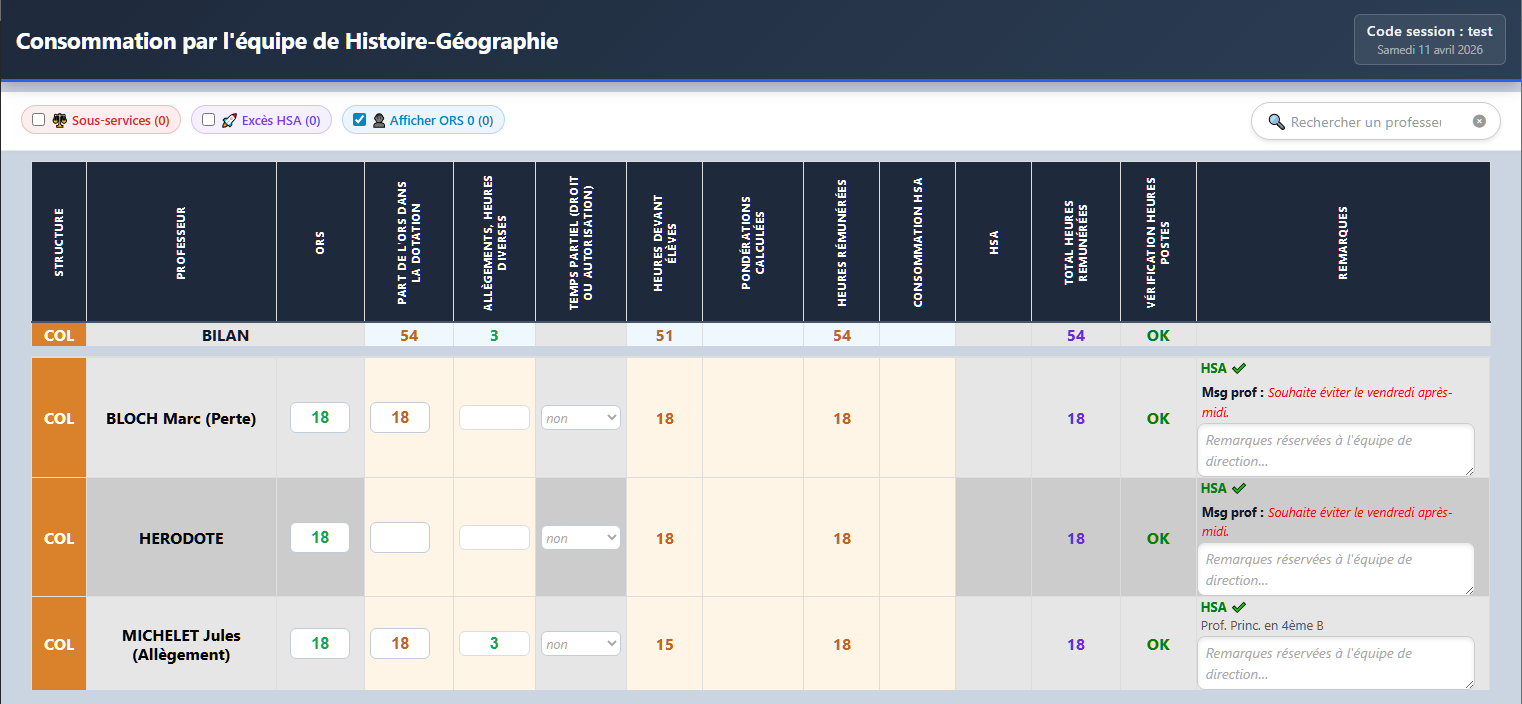
Task: Click the PROFESSEUR column header
Action: click(x=181, y=242)
